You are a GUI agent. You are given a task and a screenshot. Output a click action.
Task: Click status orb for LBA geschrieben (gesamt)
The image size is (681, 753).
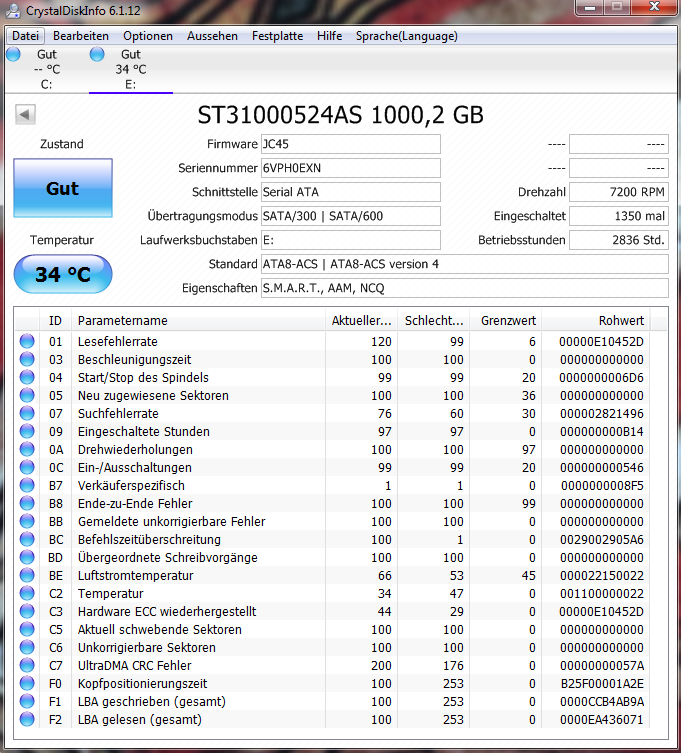point(27,702)
